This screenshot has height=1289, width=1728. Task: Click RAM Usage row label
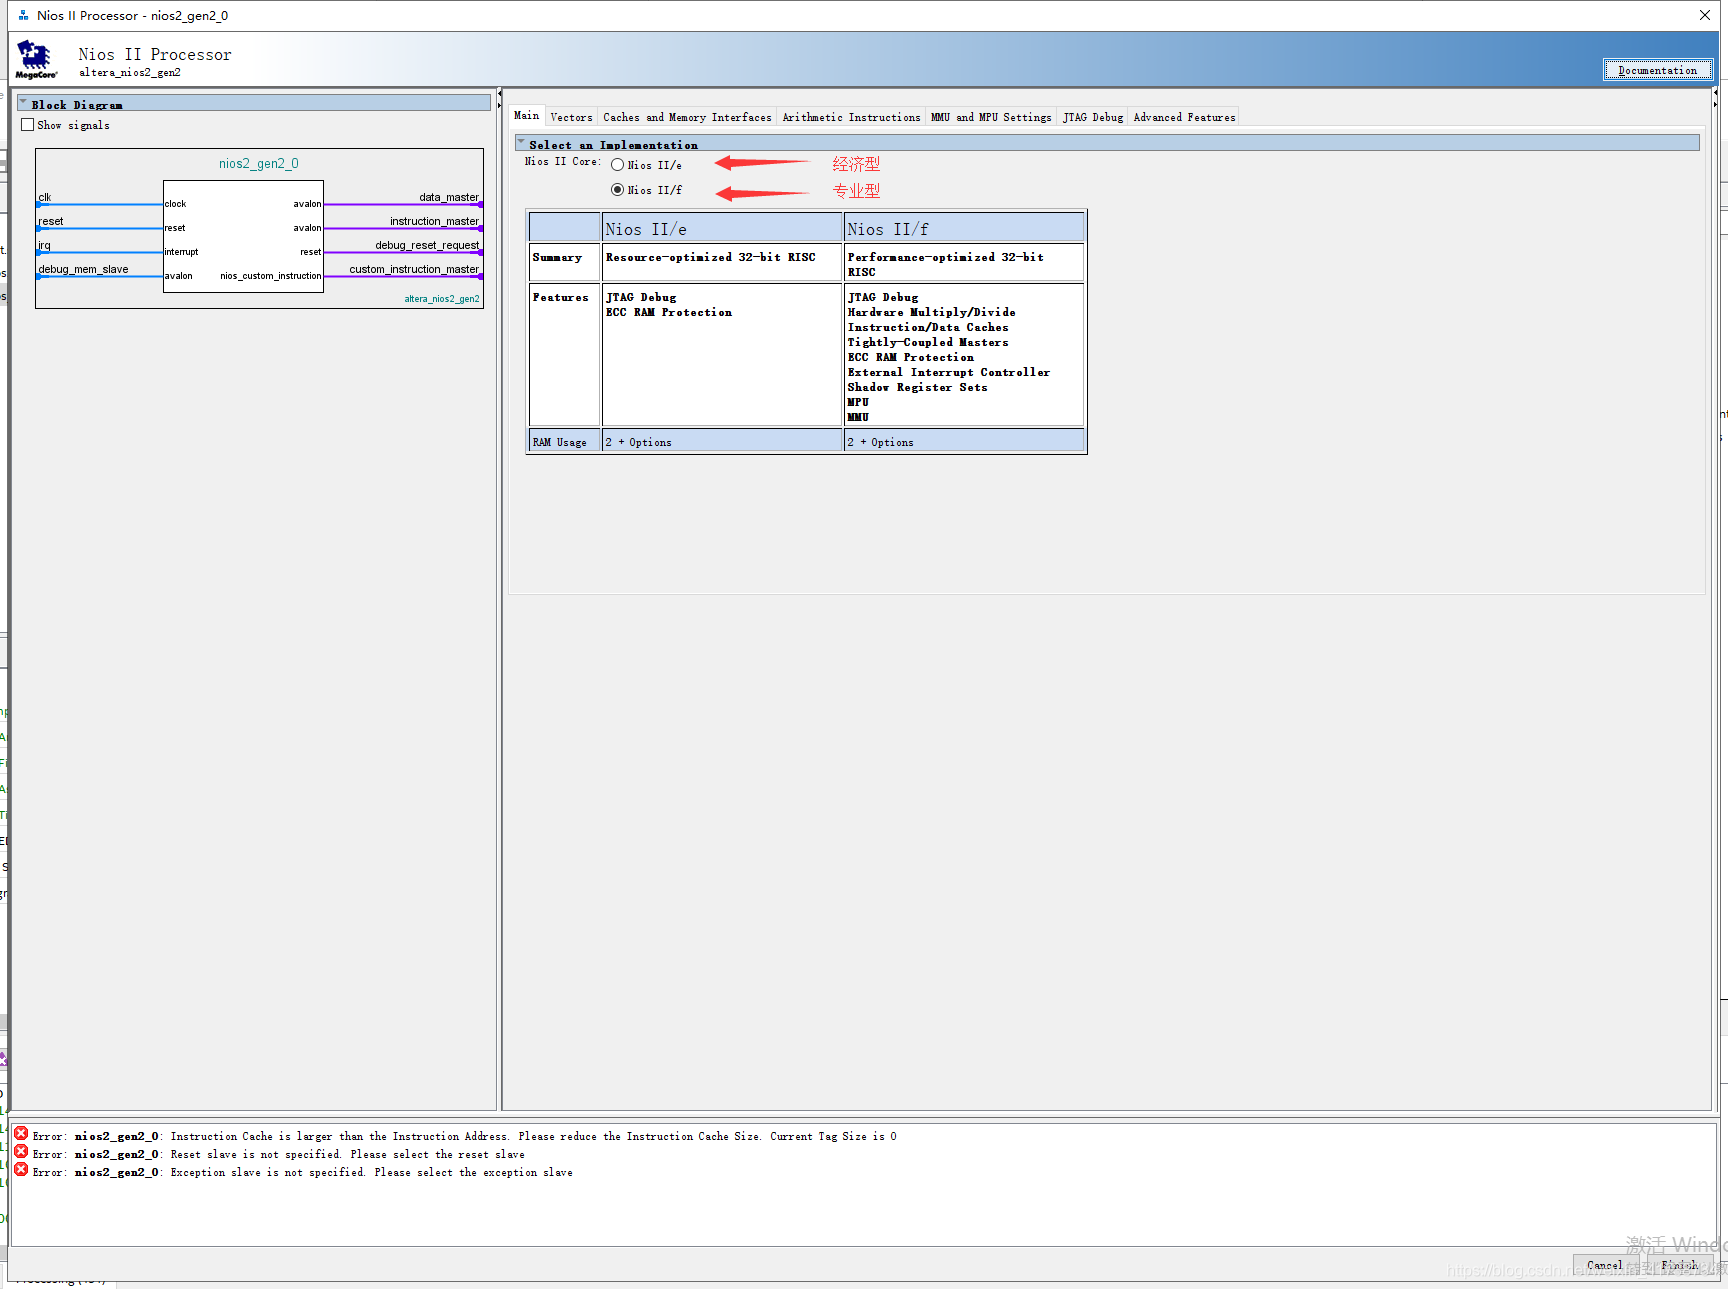[560, 442]
